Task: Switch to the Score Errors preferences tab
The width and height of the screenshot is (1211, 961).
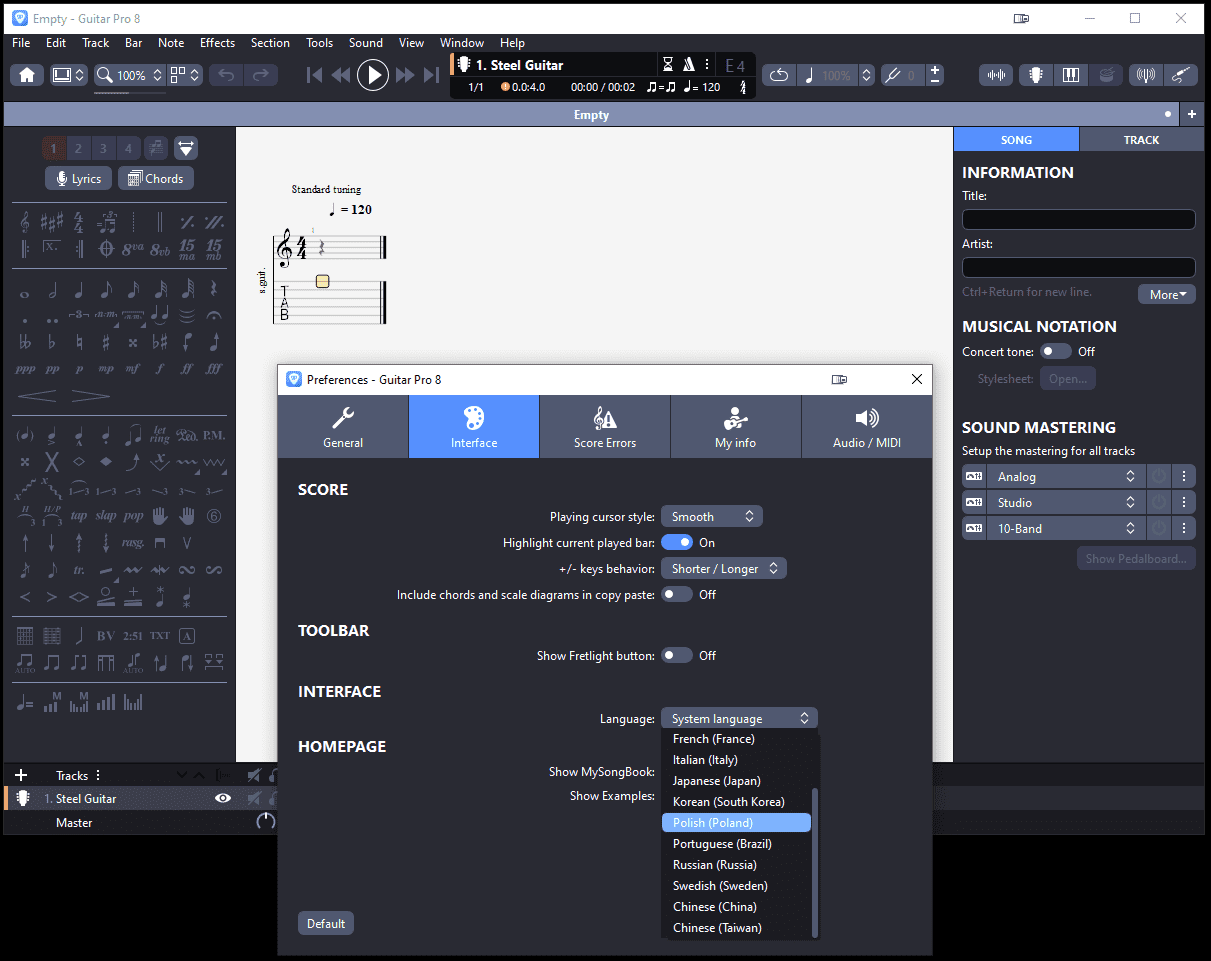Action: click(605, 427)
